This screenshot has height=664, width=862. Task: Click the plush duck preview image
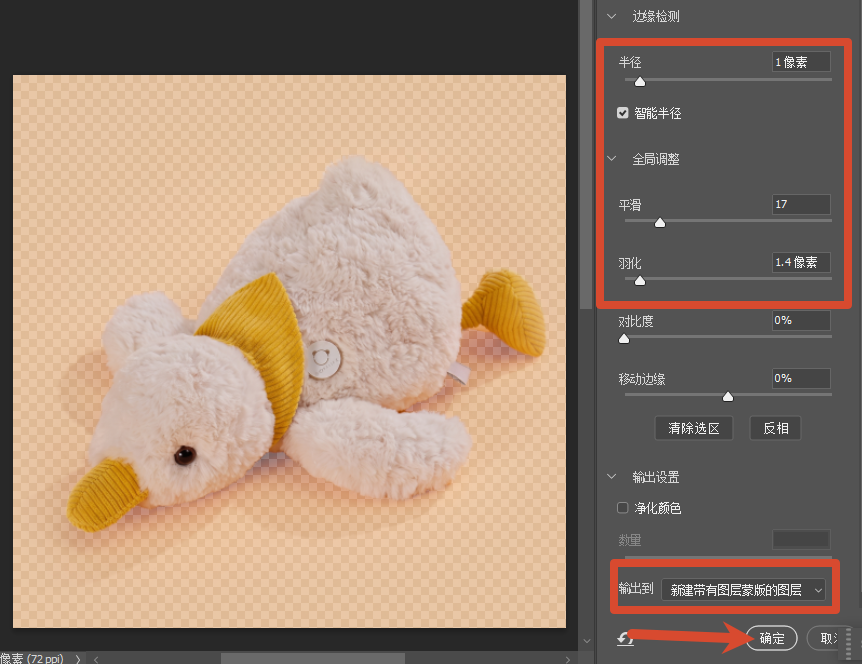pyautogui.click(x=289, y=351)
